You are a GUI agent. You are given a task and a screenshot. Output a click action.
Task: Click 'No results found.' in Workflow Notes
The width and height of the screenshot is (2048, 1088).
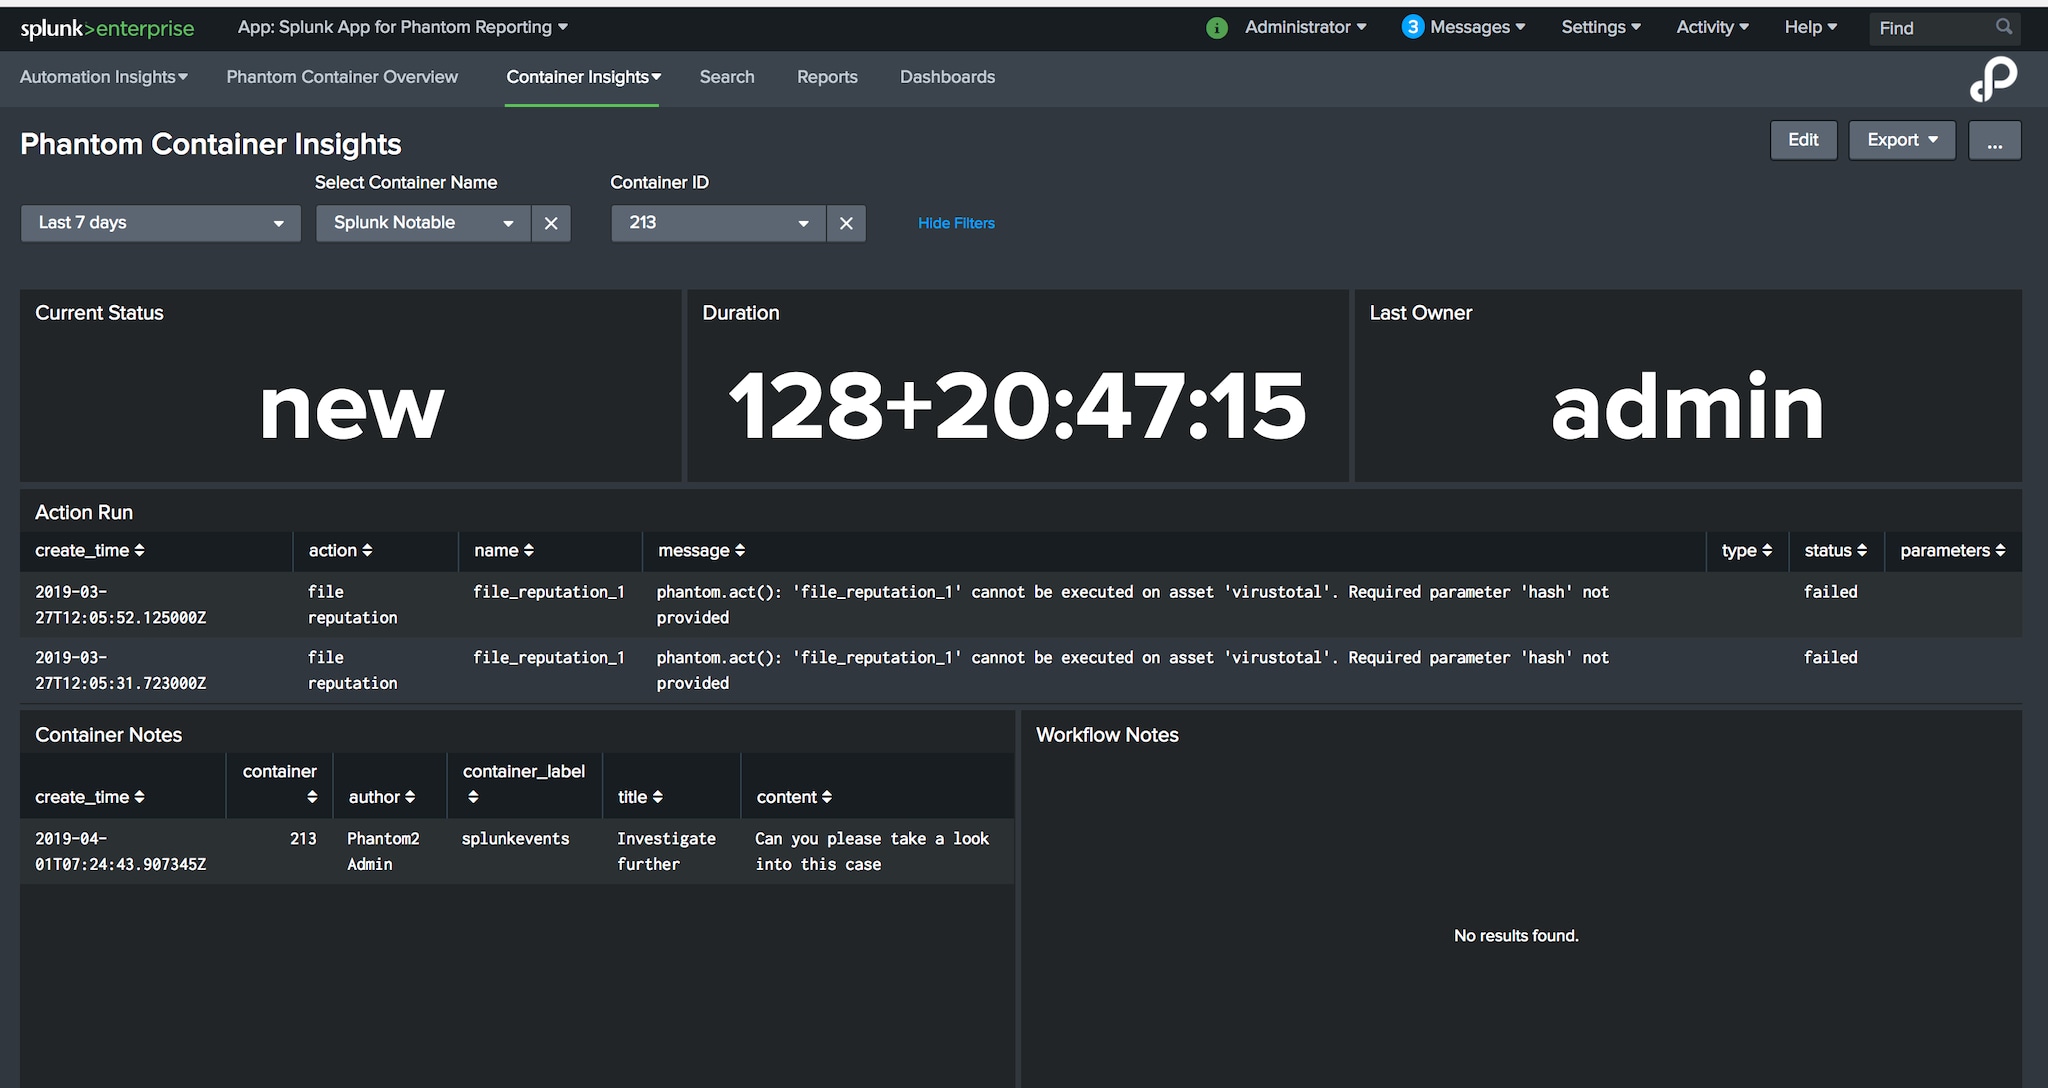pyautogui.click(x=1516, y=936)
